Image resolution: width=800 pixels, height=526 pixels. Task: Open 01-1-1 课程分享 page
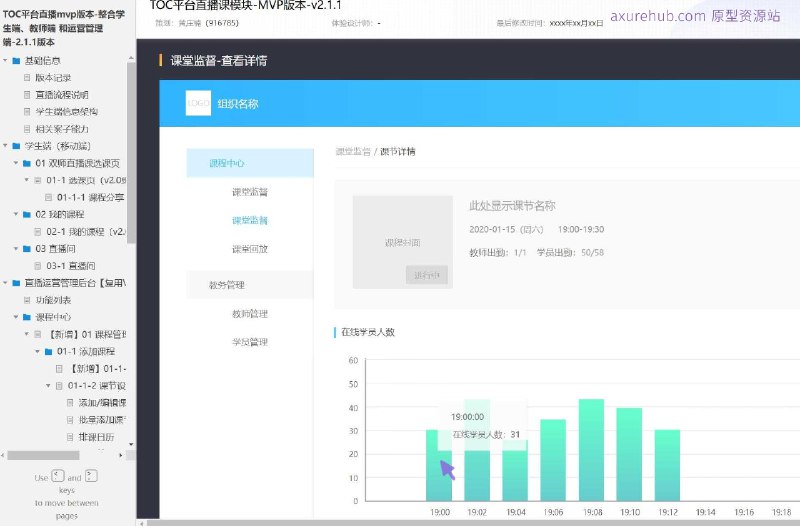pyautogui.click(x=90, y=197)
